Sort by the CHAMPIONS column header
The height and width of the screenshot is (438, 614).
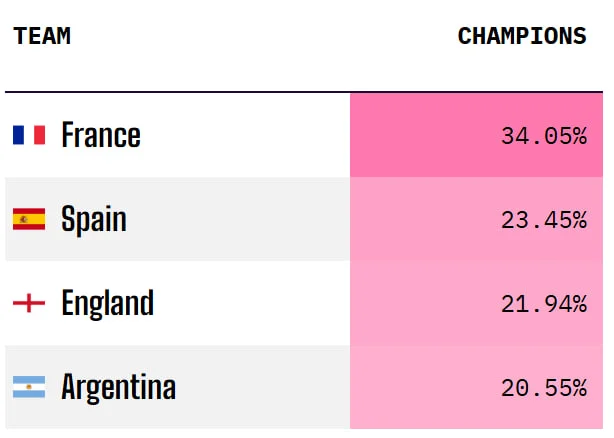tap(522, 36)
